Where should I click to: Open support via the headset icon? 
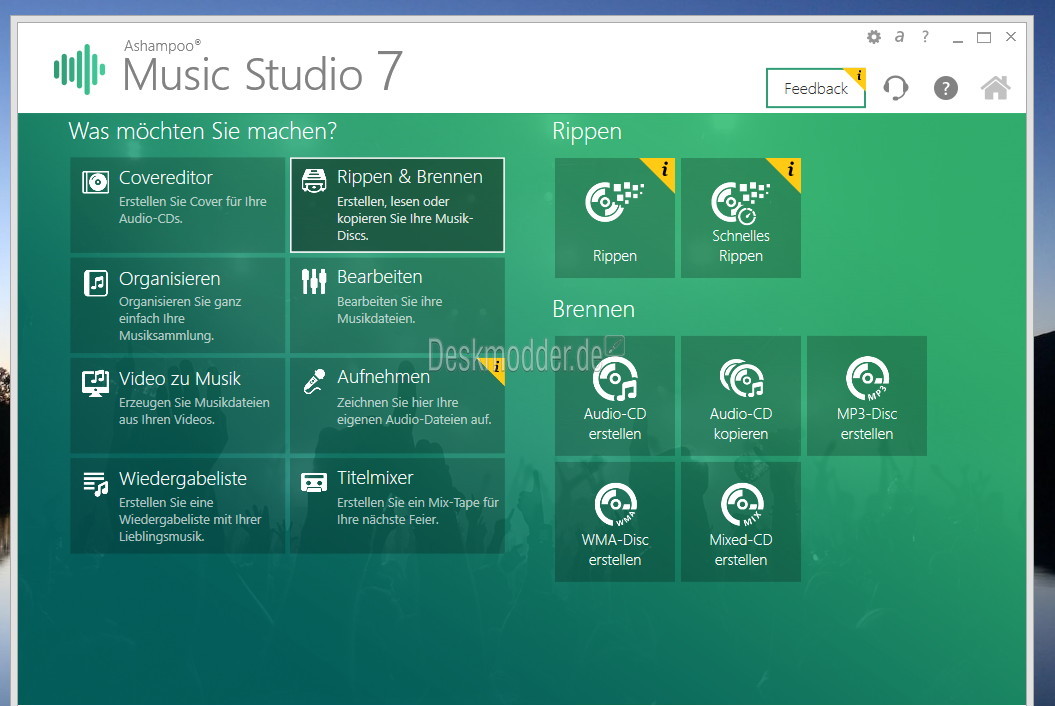click(x=896, y=87)
